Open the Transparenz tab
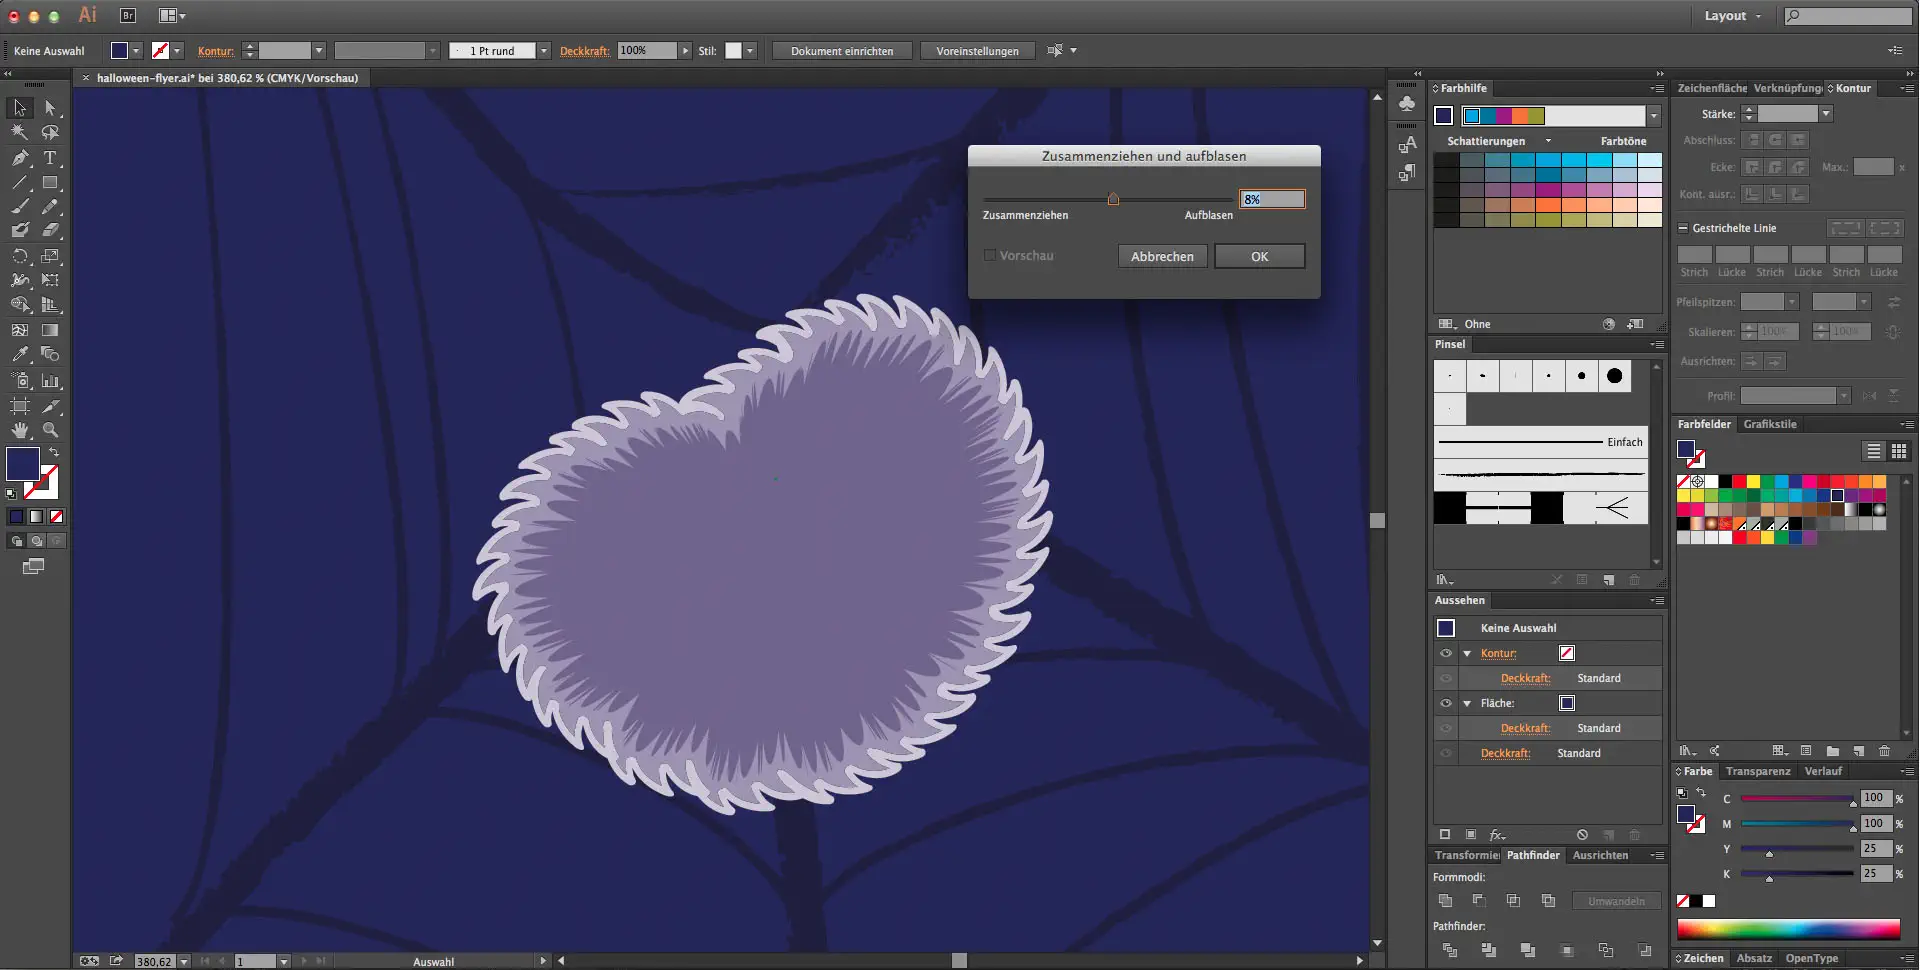The width and height of the screenshot is (1920, 970). [1758, 771]
